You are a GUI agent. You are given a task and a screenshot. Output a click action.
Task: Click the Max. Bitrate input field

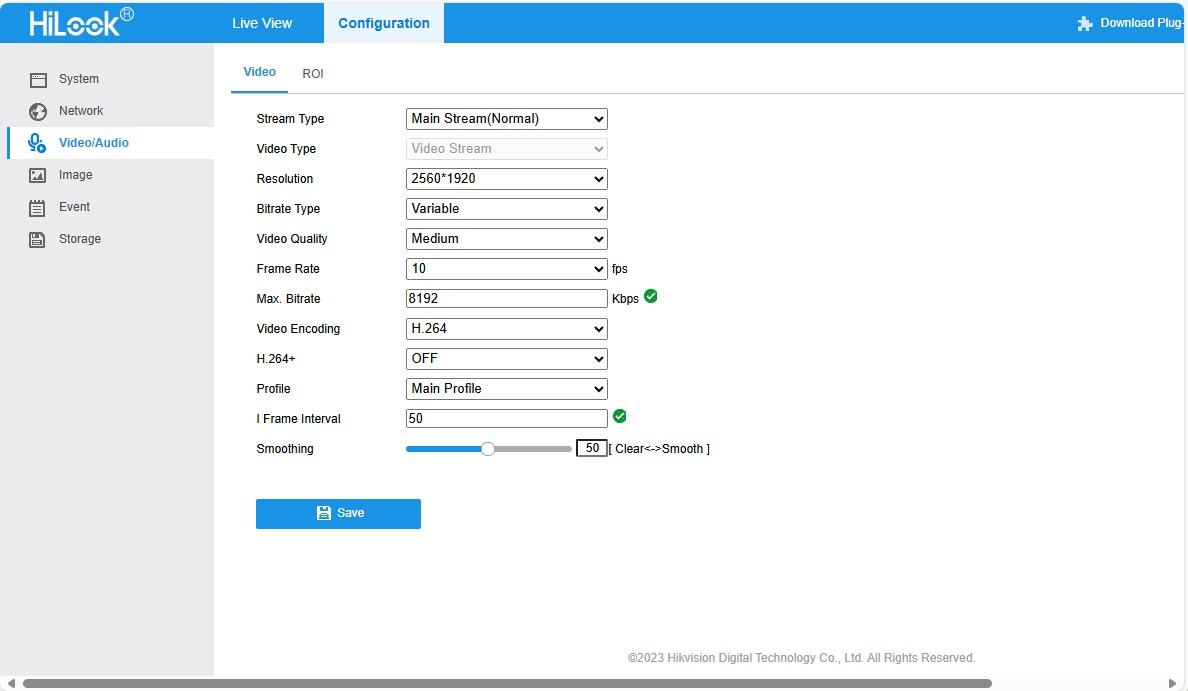tap(507, 299)
